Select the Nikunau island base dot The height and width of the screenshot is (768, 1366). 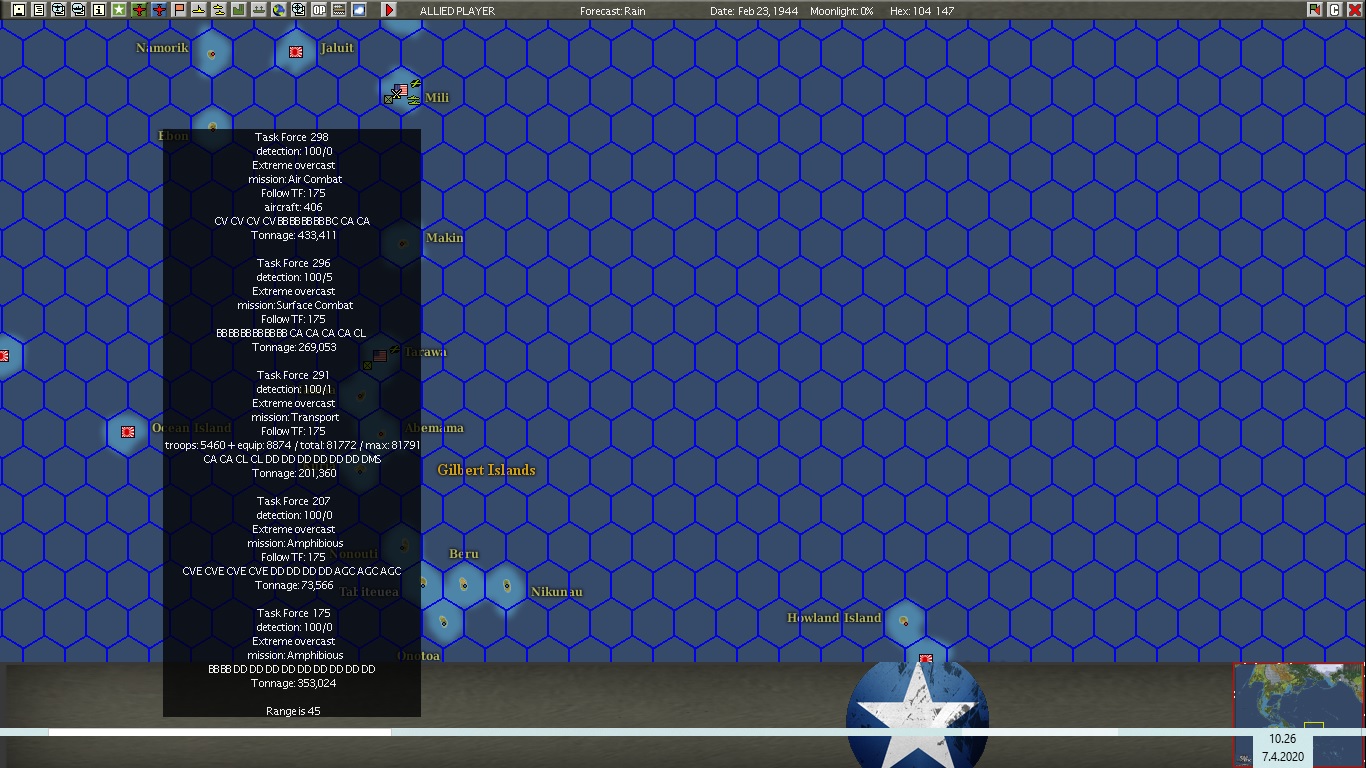click(507, 585)
